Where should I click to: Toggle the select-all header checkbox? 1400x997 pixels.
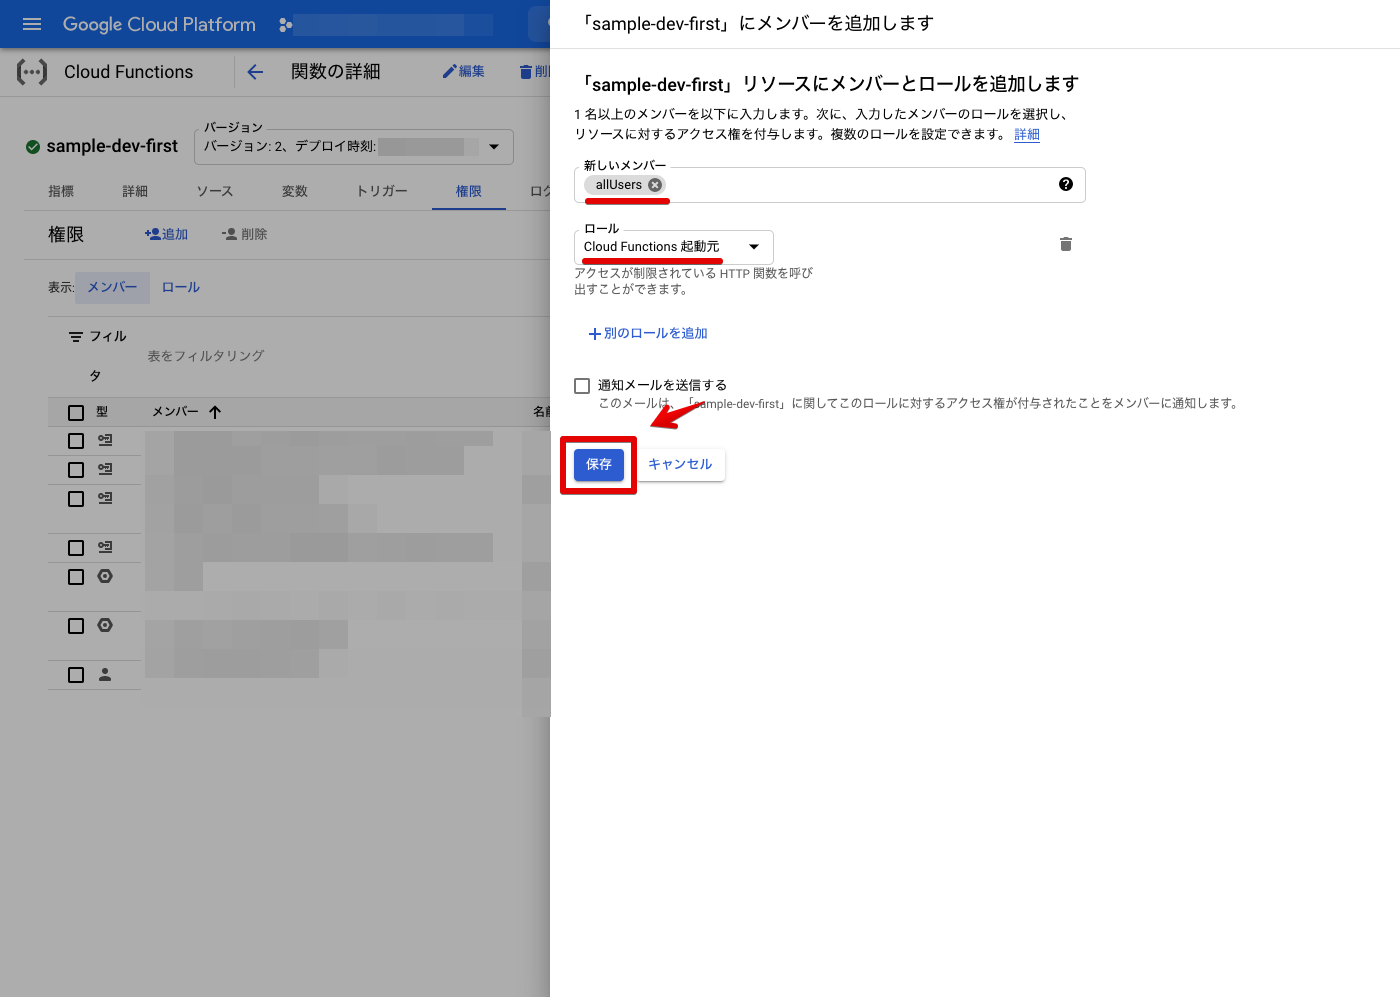[x=76, y=412]
